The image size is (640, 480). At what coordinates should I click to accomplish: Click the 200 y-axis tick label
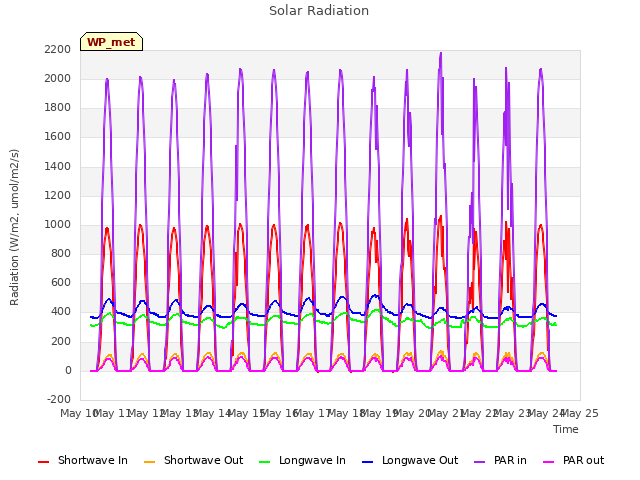pyautogui.click(x=61, y=341)
